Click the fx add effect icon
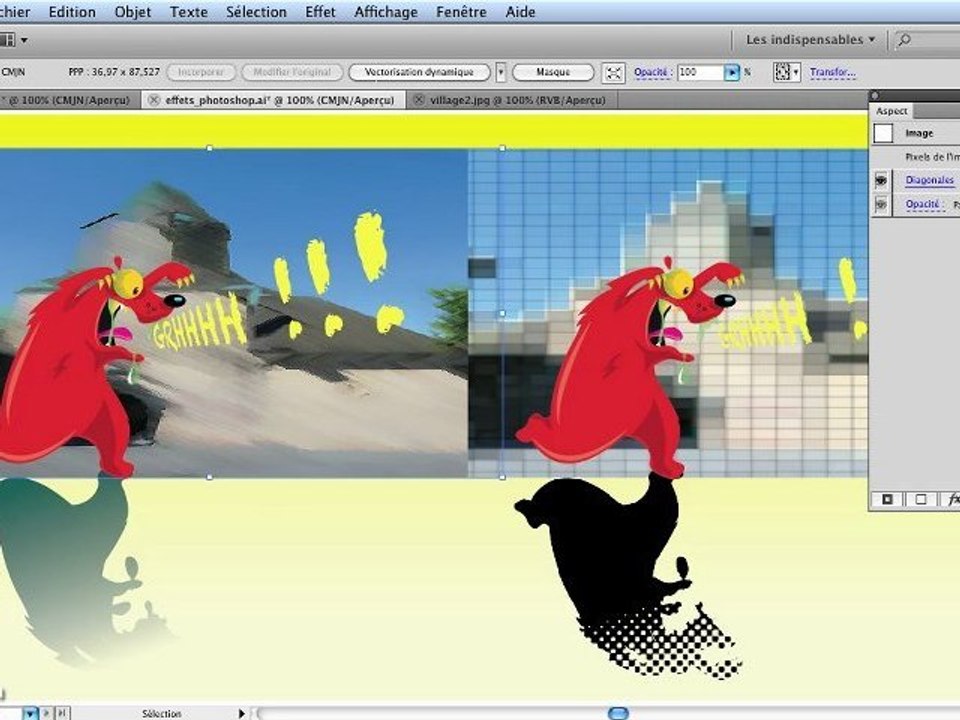This screenshot has height=720, width=960. coord(953,500)
